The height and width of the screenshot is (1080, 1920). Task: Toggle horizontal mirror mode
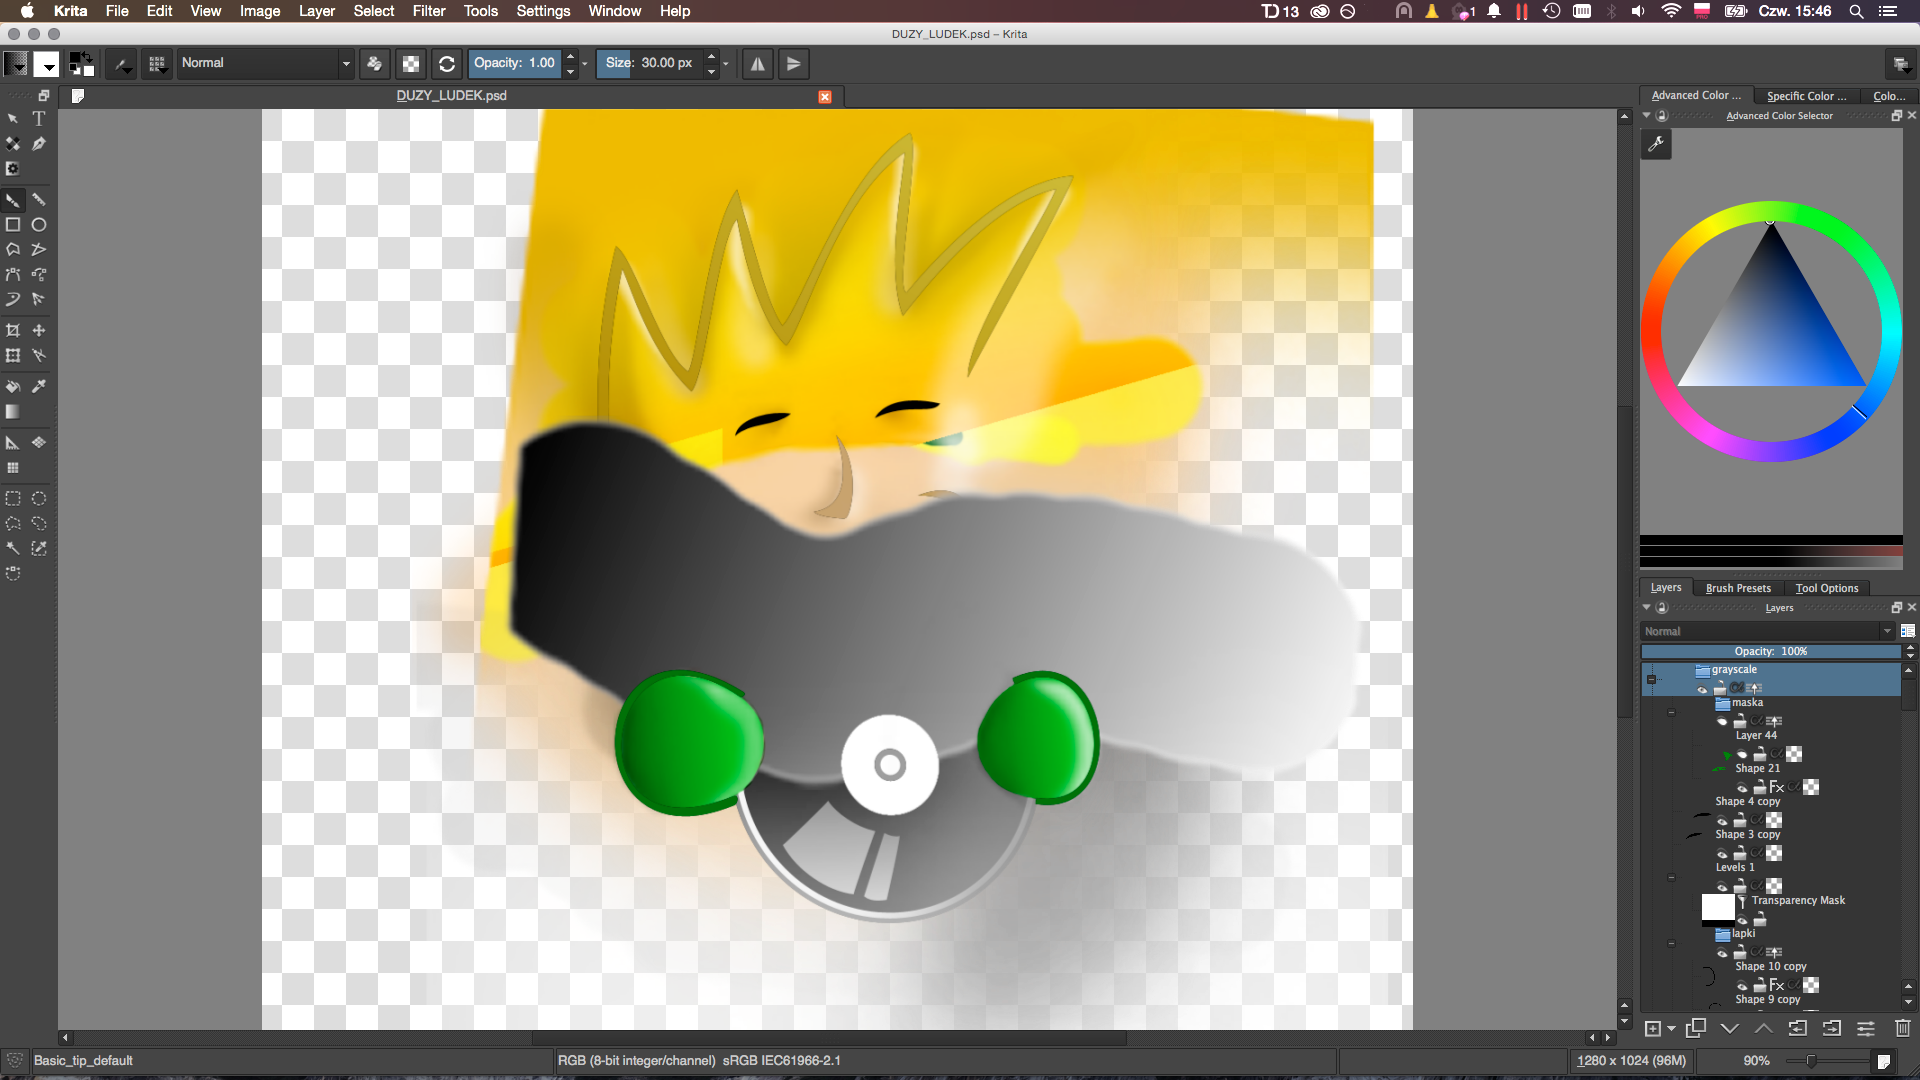pyautogui.click(x=758, y=64)
